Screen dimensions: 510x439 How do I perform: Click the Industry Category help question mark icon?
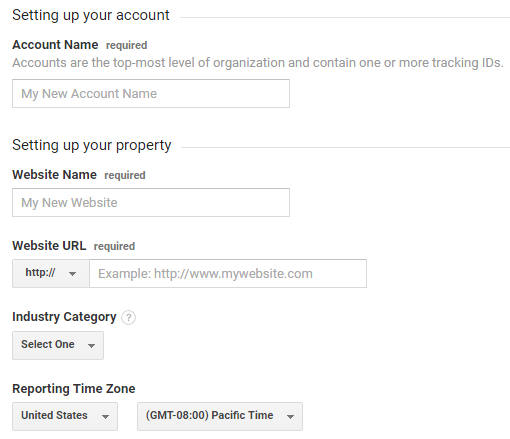point(128,317)
